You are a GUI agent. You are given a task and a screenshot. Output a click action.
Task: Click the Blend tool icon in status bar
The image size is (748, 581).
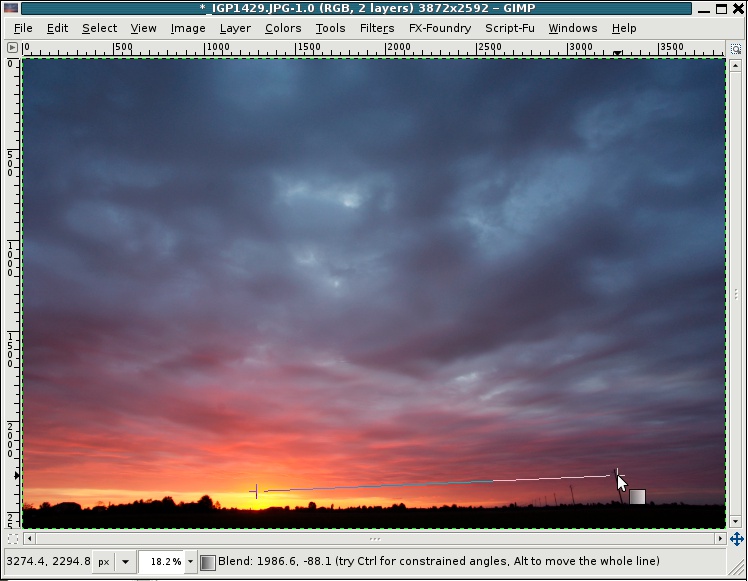pyautogui.click(x=207, y=562)
